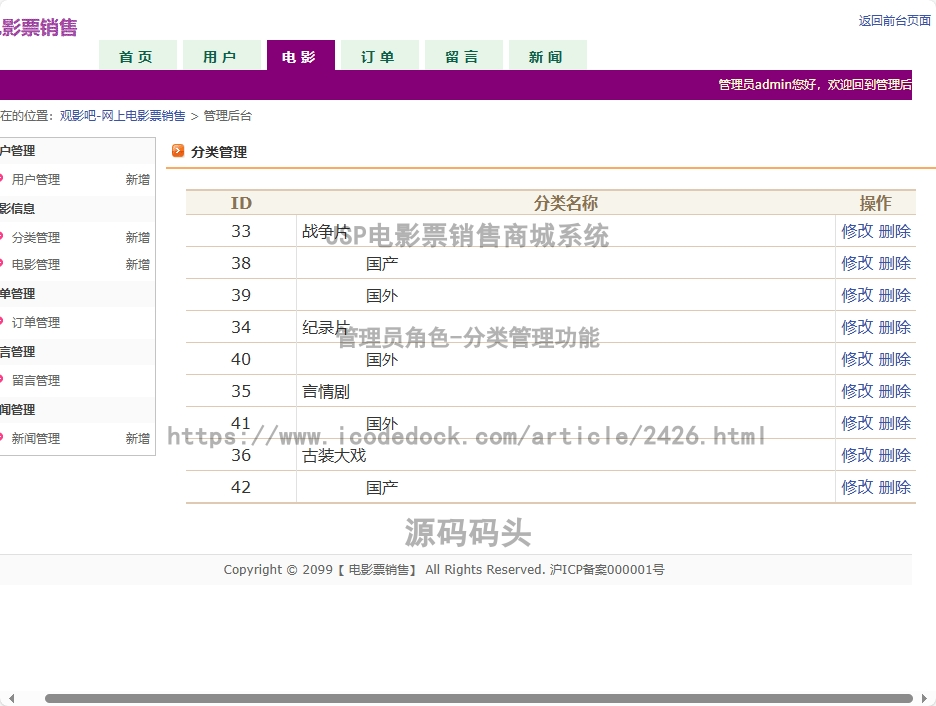The width and height of the screenshot is (936, 706).
Task: Click the horizontal scrollbar thumb
Action: click(479, 698)
